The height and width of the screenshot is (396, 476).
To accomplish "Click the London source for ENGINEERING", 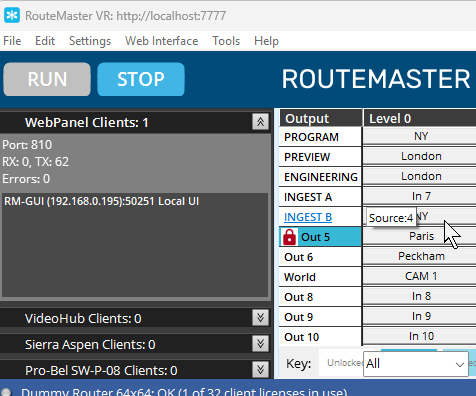I will [x=419, y=176].
